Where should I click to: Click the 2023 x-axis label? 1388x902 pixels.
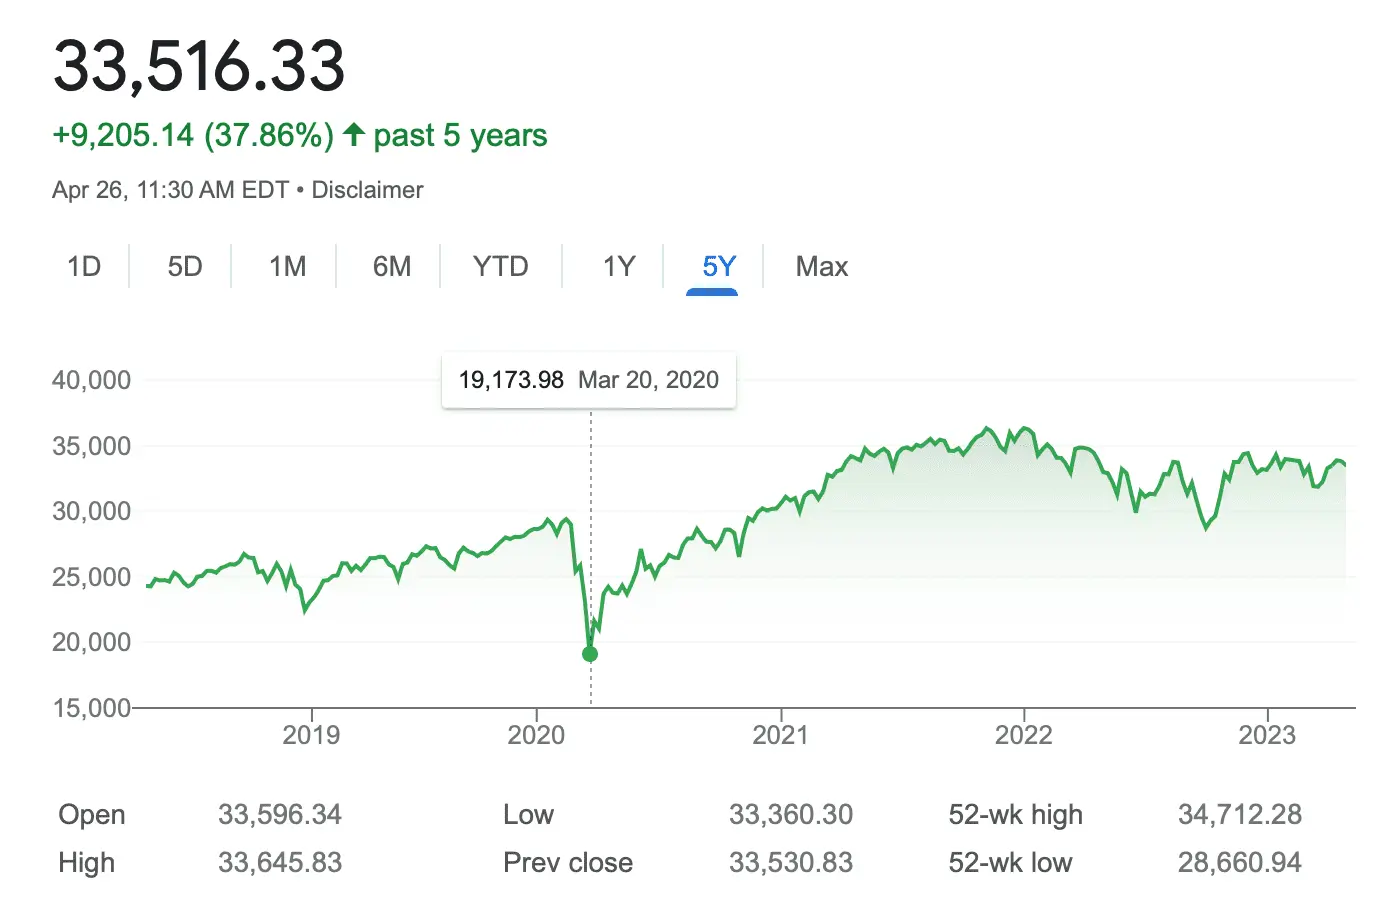pyautogui.click(x=1267, y=735)
